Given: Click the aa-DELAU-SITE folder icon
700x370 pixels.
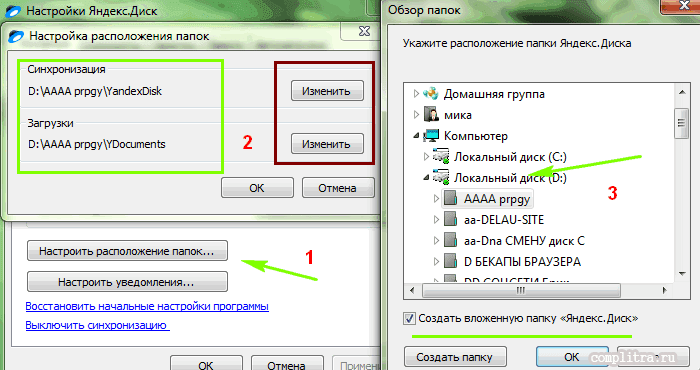Looking at the screenshot, I should pyautogui.click(x=450, y=220).
